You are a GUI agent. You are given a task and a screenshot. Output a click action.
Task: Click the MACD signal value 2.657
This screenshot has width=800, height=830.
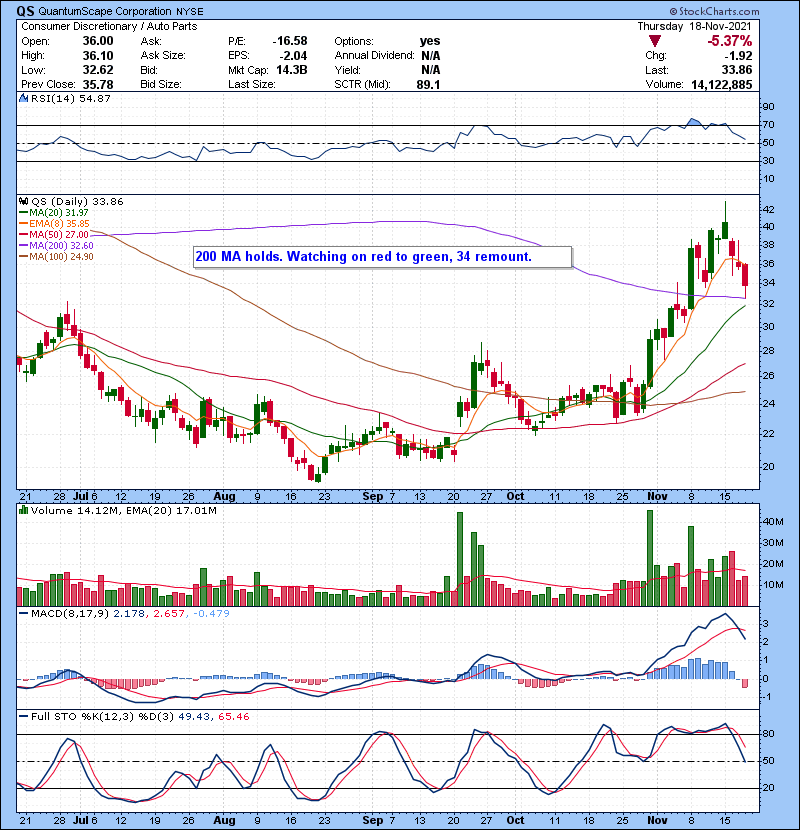tap(169, 614)
